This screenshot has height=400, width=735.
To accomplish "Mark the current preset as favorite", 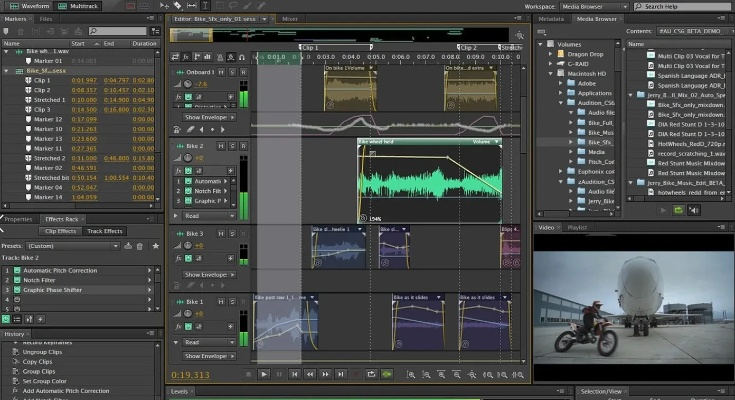I will (155, 244).
